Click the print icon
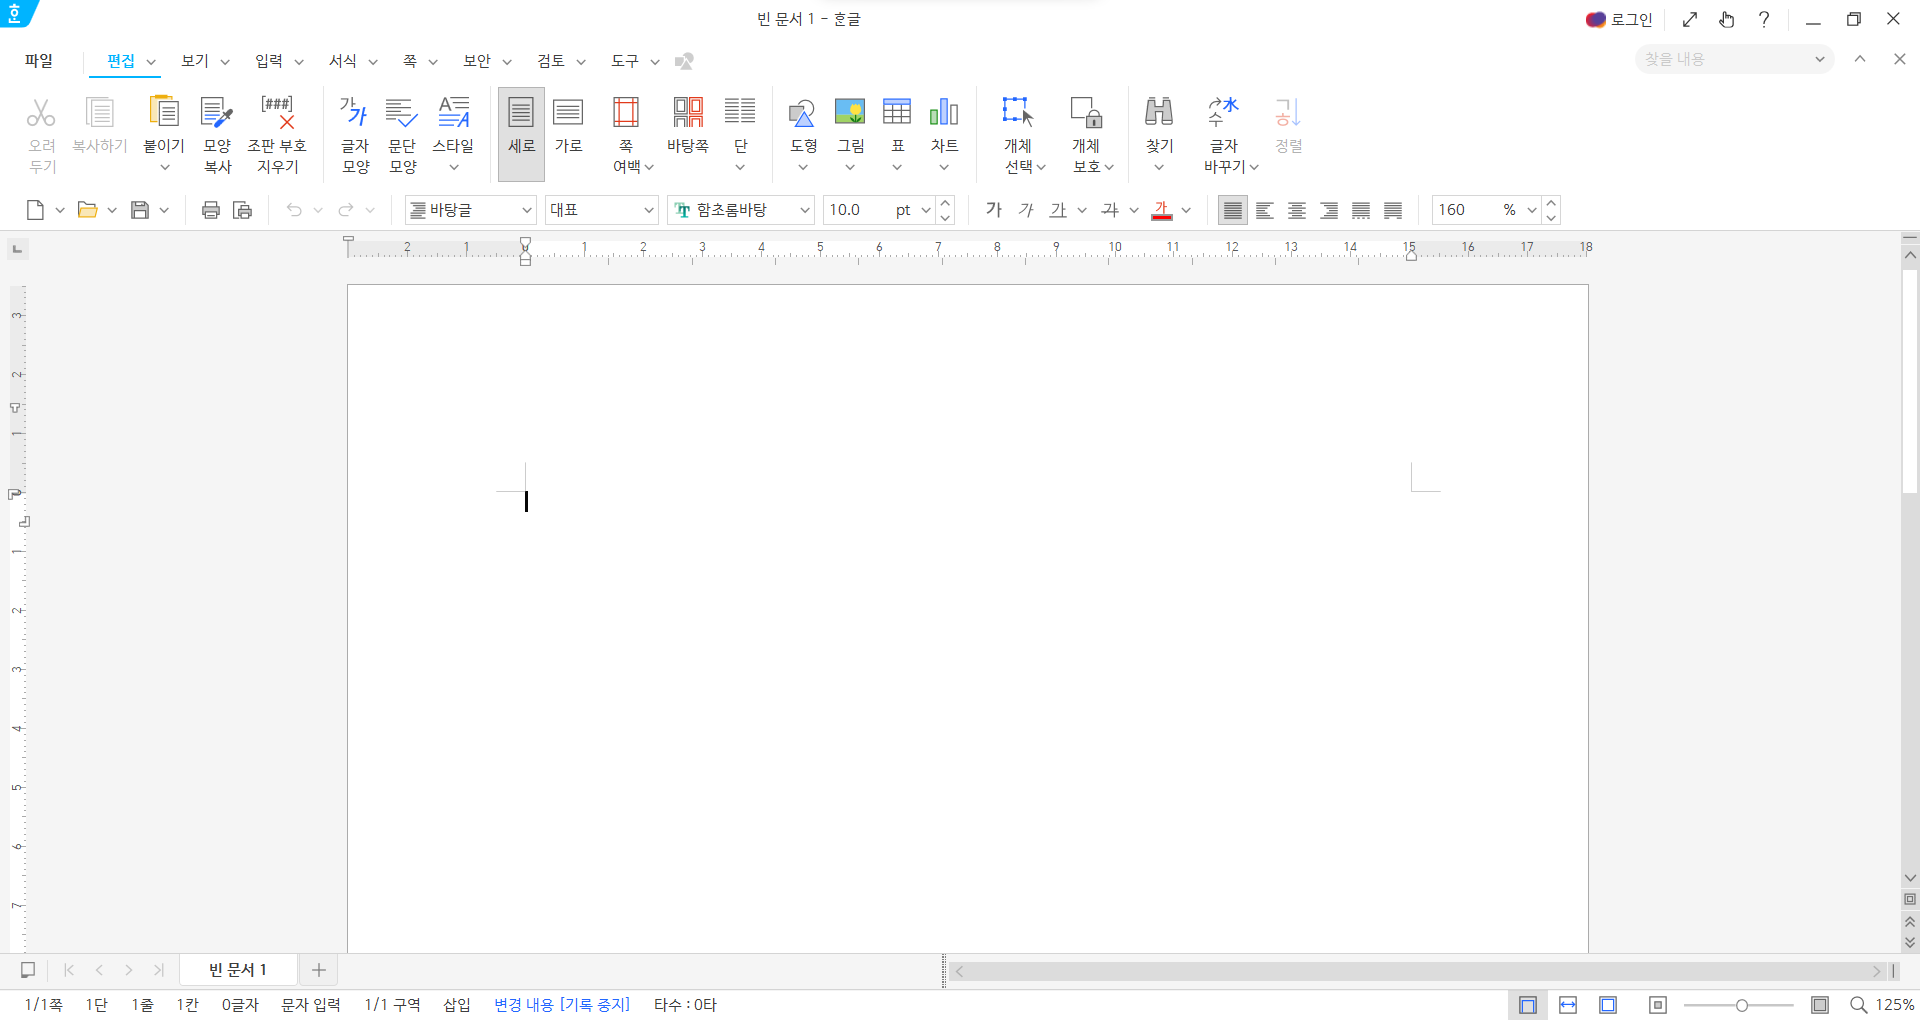 click(210, 210)
